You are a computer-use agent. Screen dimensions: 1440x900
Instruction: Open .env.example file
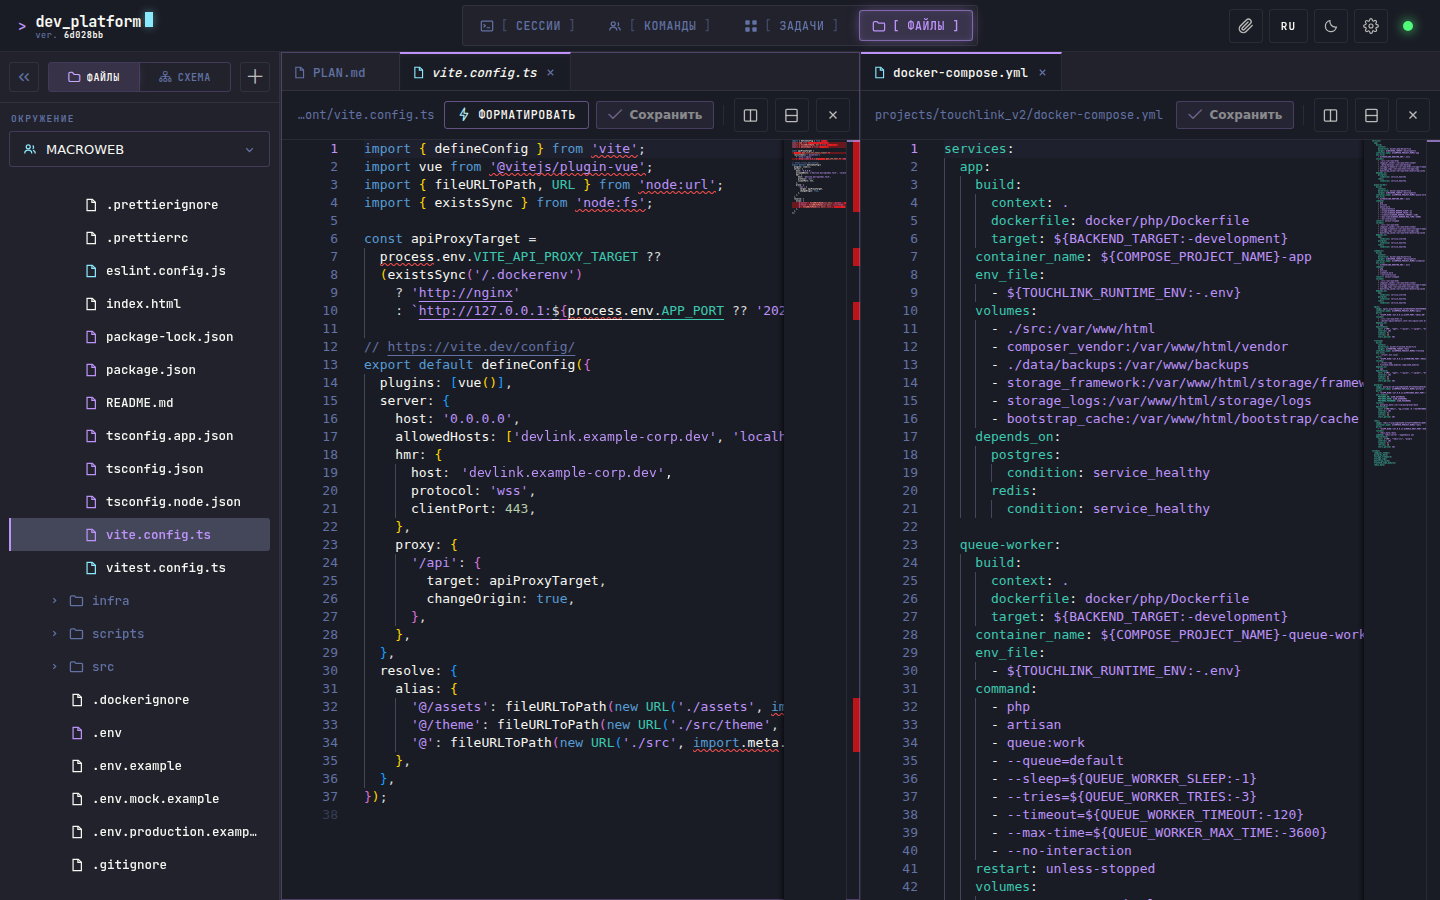click(140, 766)
